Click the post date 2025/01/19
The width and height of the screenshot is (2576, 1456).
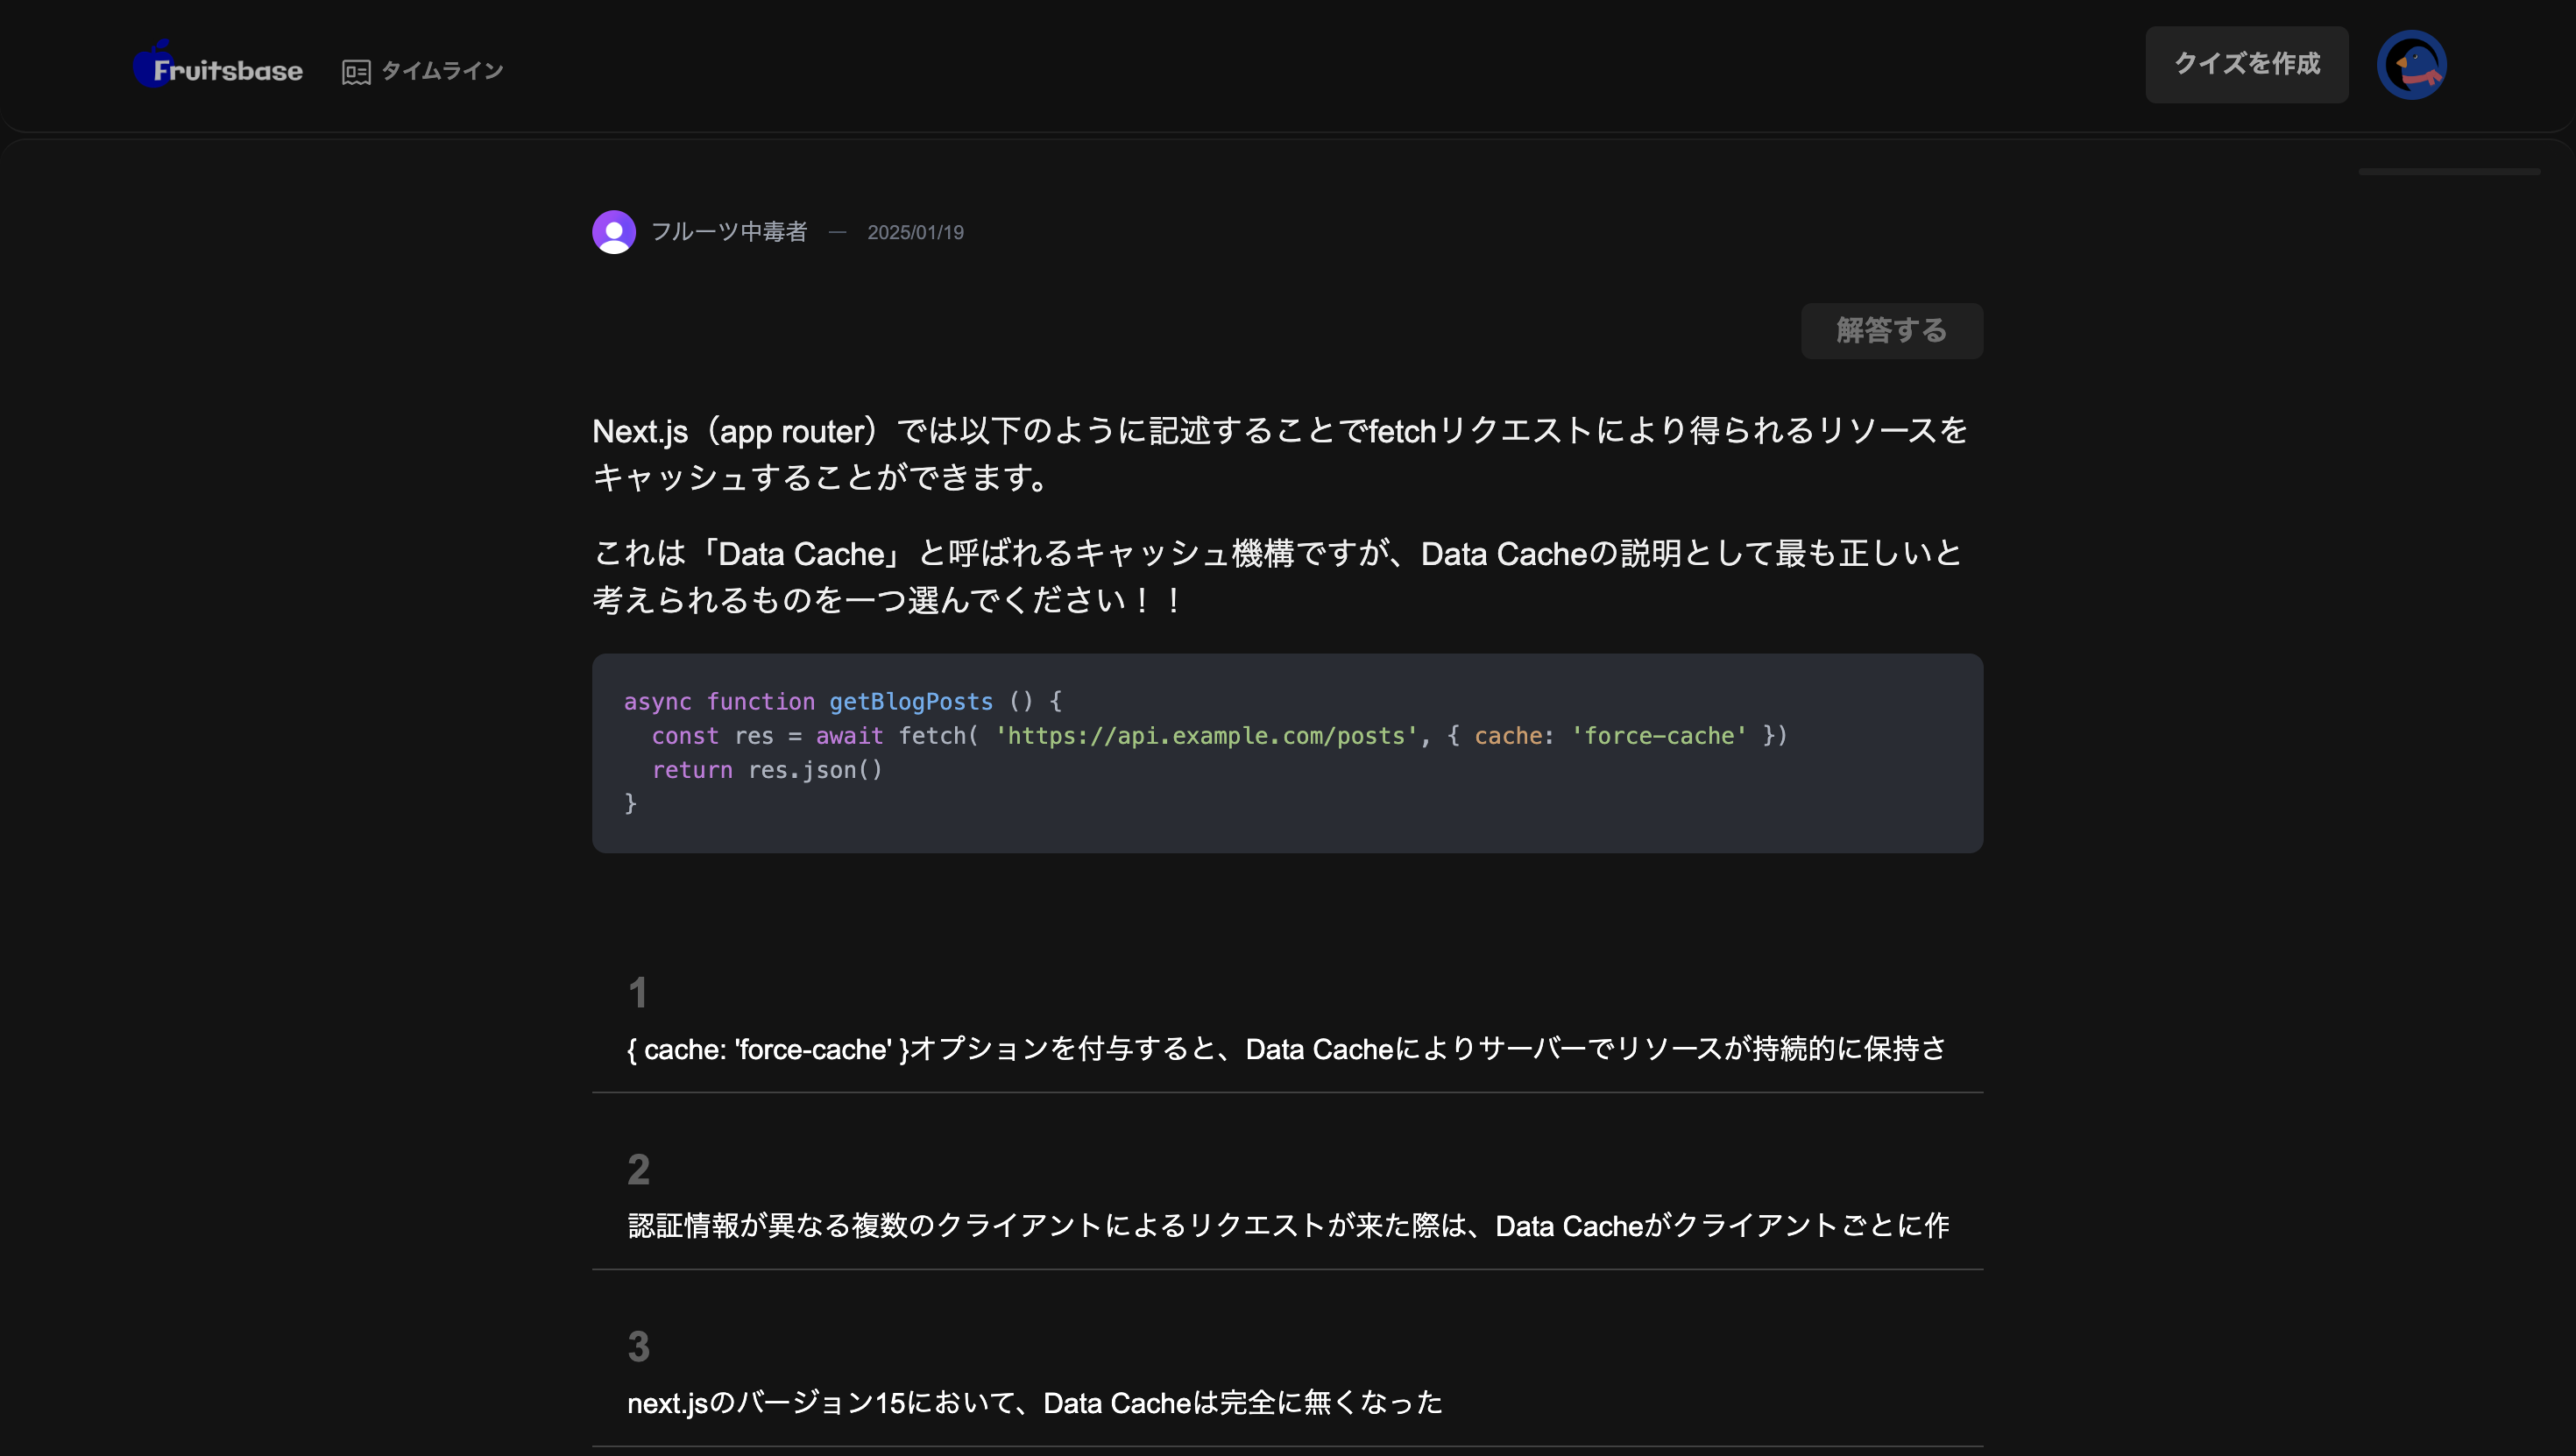point(914,233)
